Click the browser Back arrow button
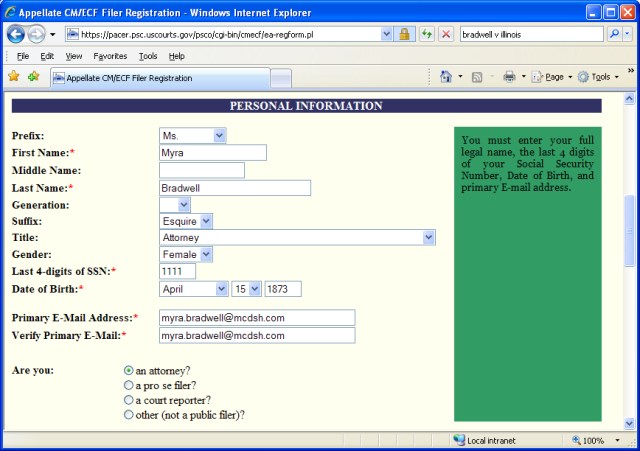This screenshot has width=640, height=451. pos(16,34)
